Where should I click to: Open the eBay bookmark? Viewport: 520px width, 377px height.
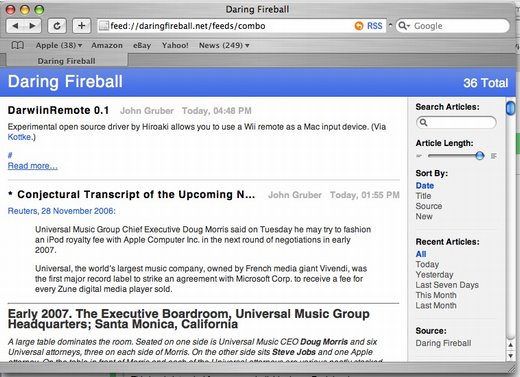[x=142, y=45]
